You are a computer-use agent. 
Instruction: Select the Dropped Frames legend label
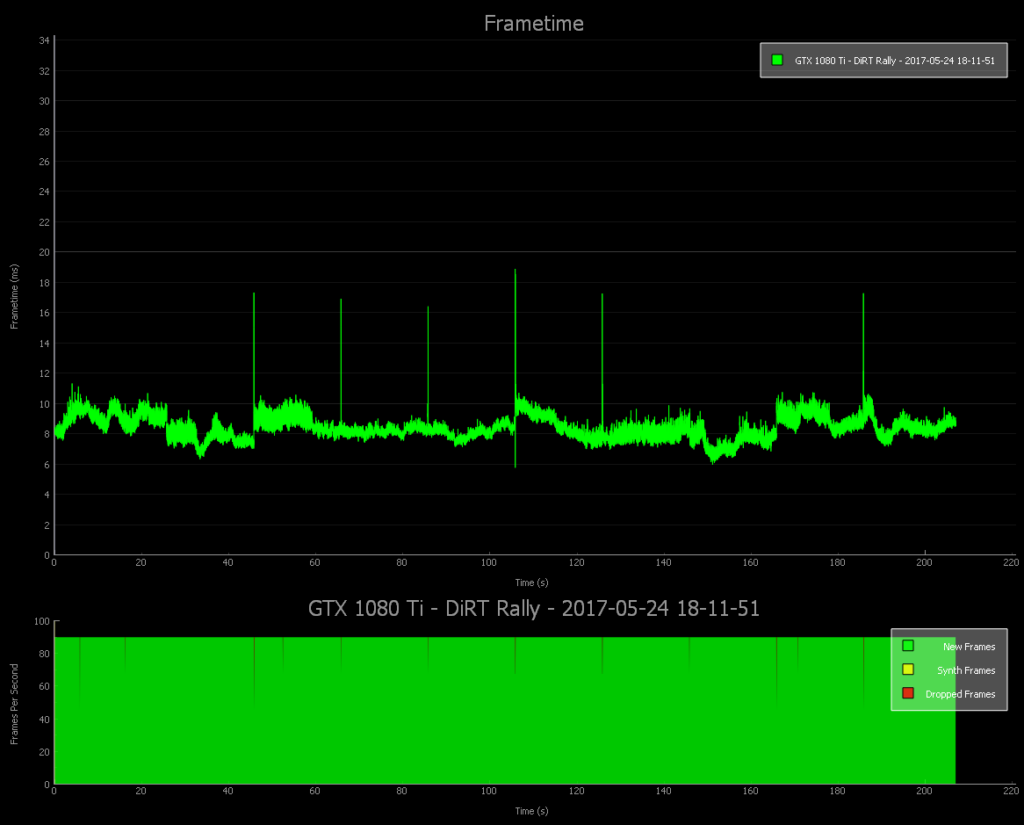tap(960, 694)
